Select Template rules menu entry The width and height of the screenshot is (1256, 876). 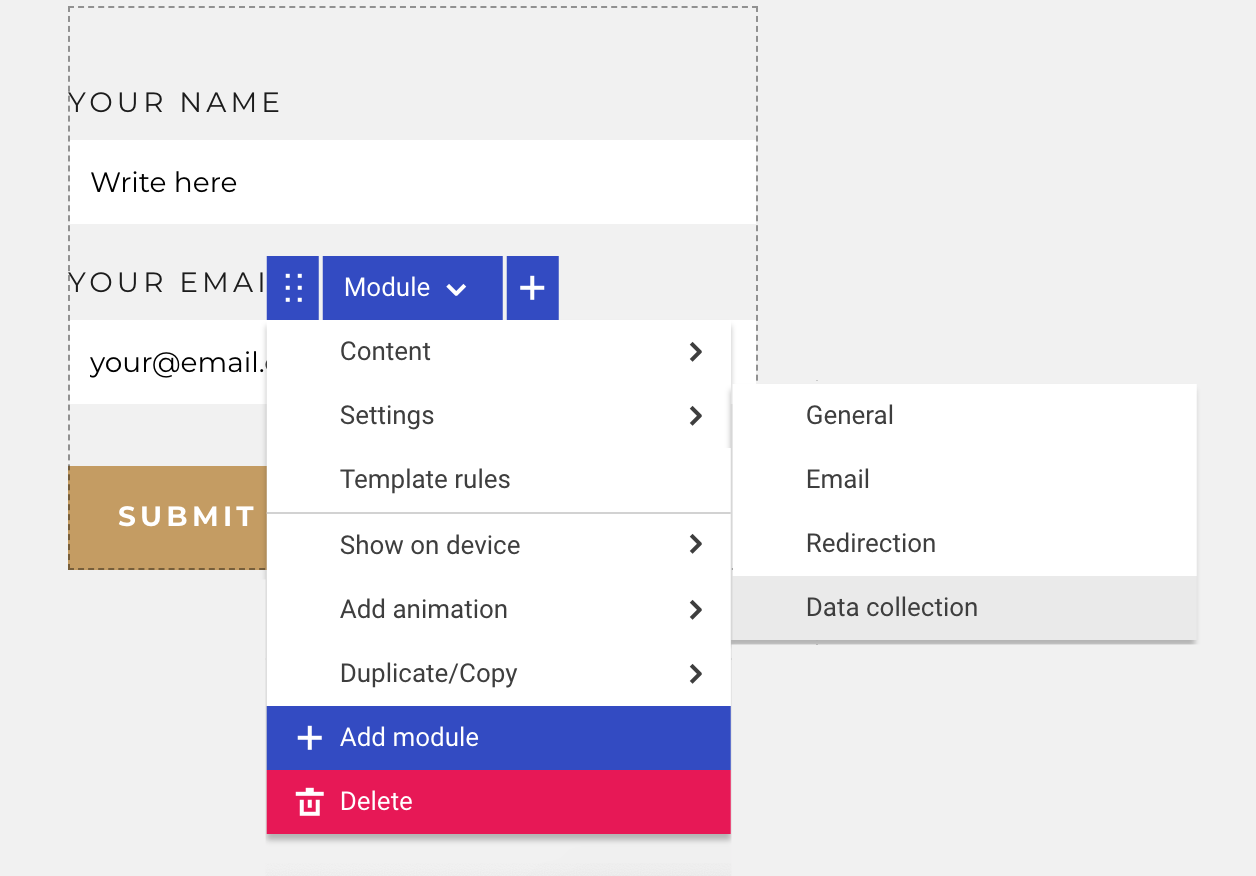[499, 480]
